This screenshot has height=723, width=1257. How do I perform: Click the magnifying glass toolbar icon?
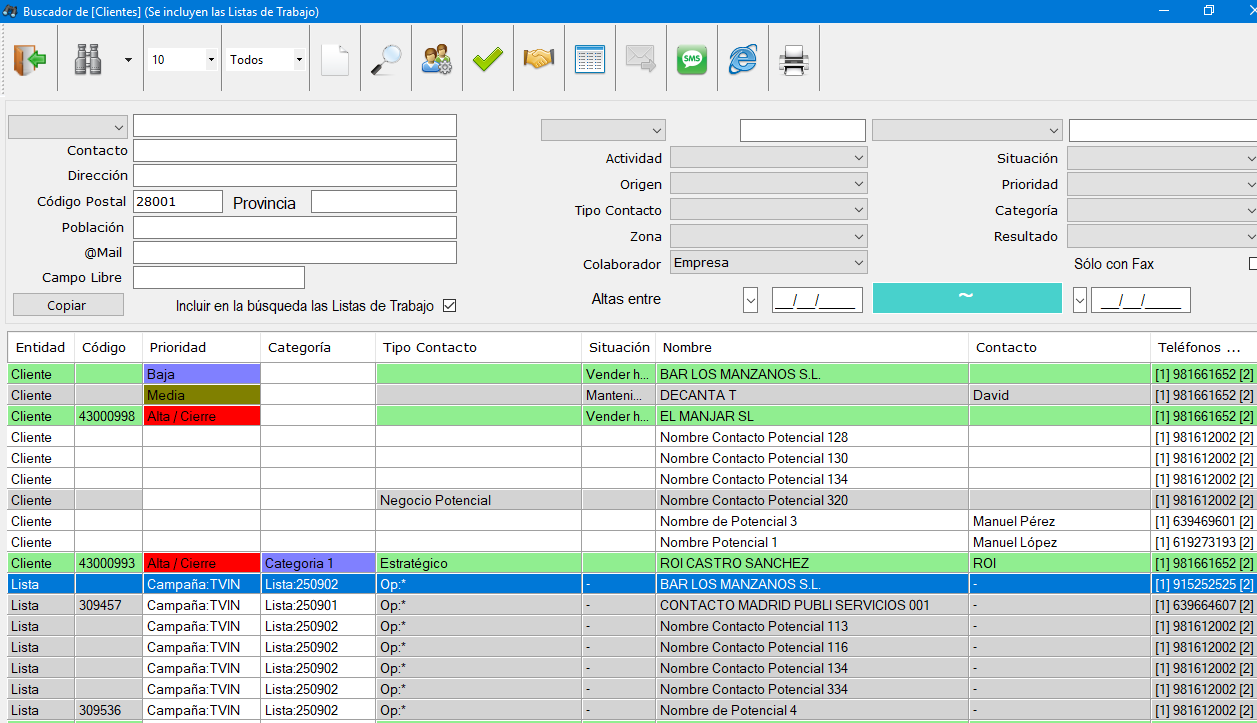(x=385, y=60)
